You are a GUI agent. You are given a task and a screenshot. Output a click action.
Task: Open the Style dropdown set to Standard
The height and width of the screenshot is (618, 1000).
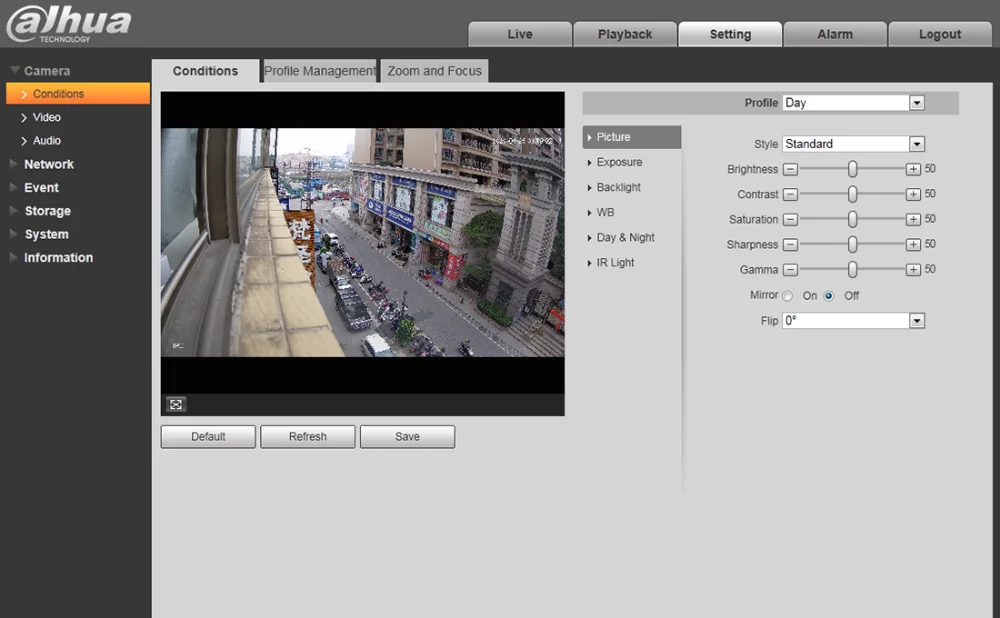coord(916,144)
